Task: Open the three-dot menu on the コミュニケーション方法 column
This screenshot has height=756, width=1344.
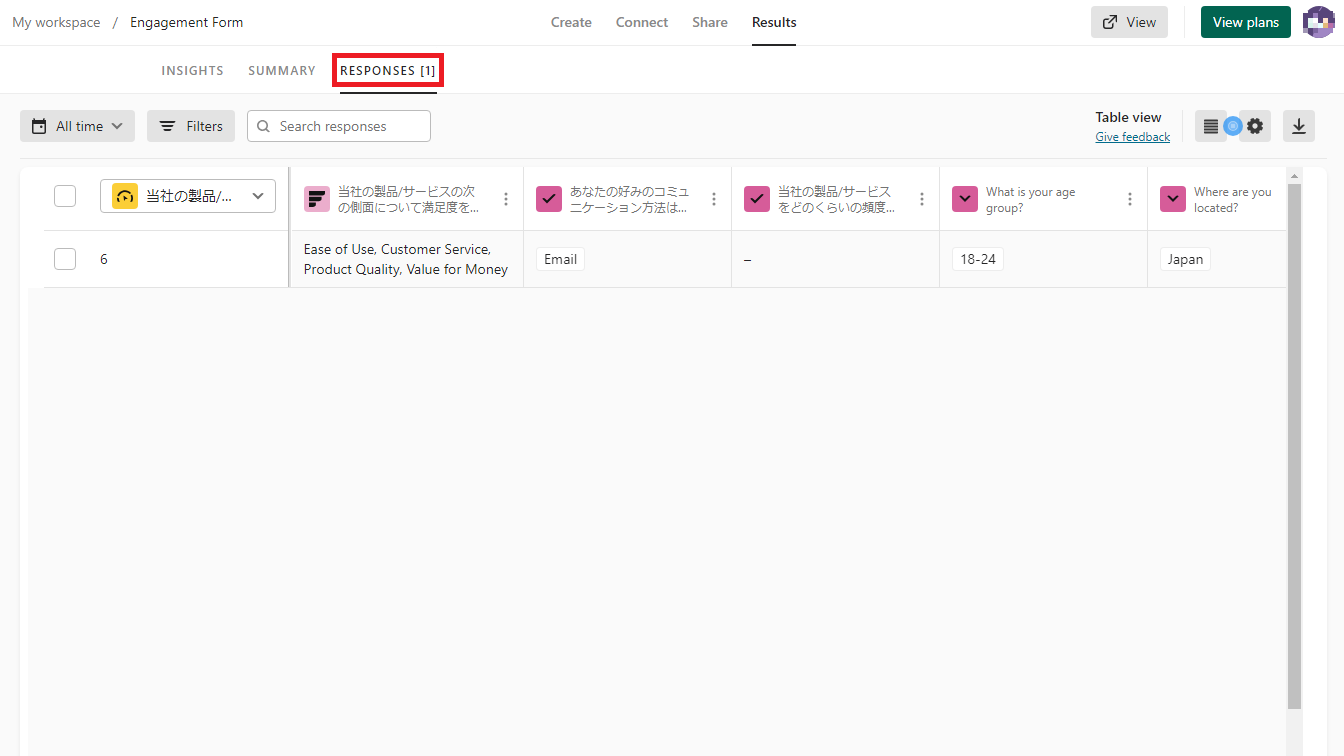Action: 713,199
